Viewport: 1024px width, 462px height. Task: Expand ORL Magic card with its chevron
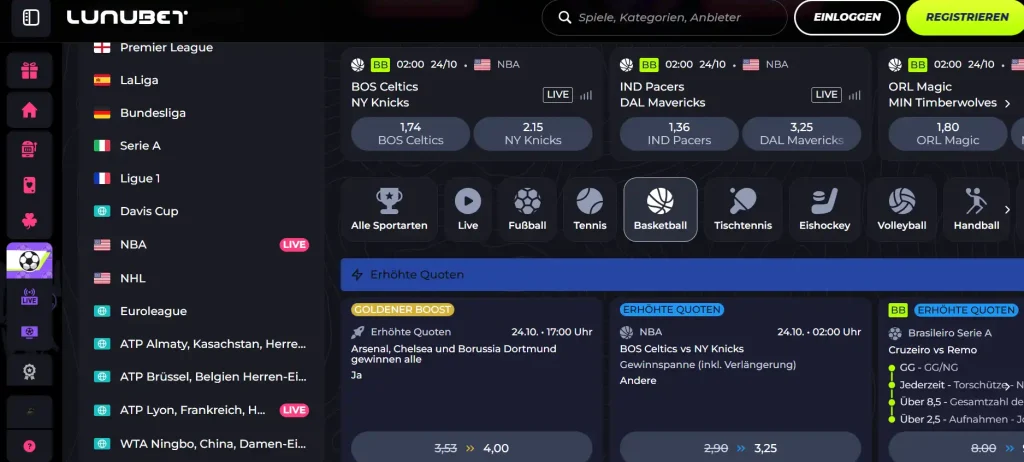click(x=1008, y=103)
